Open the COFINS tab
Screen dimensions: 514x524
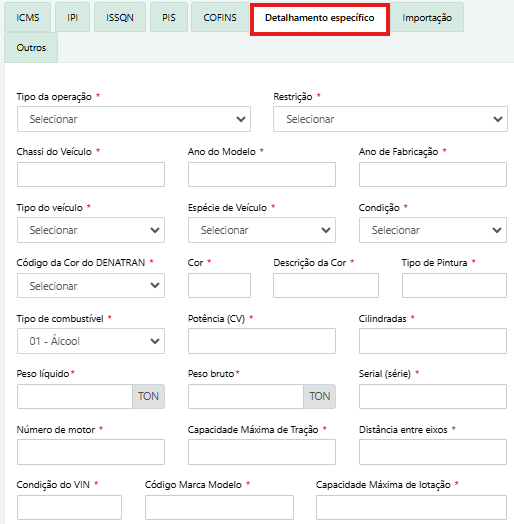(220, 17)
